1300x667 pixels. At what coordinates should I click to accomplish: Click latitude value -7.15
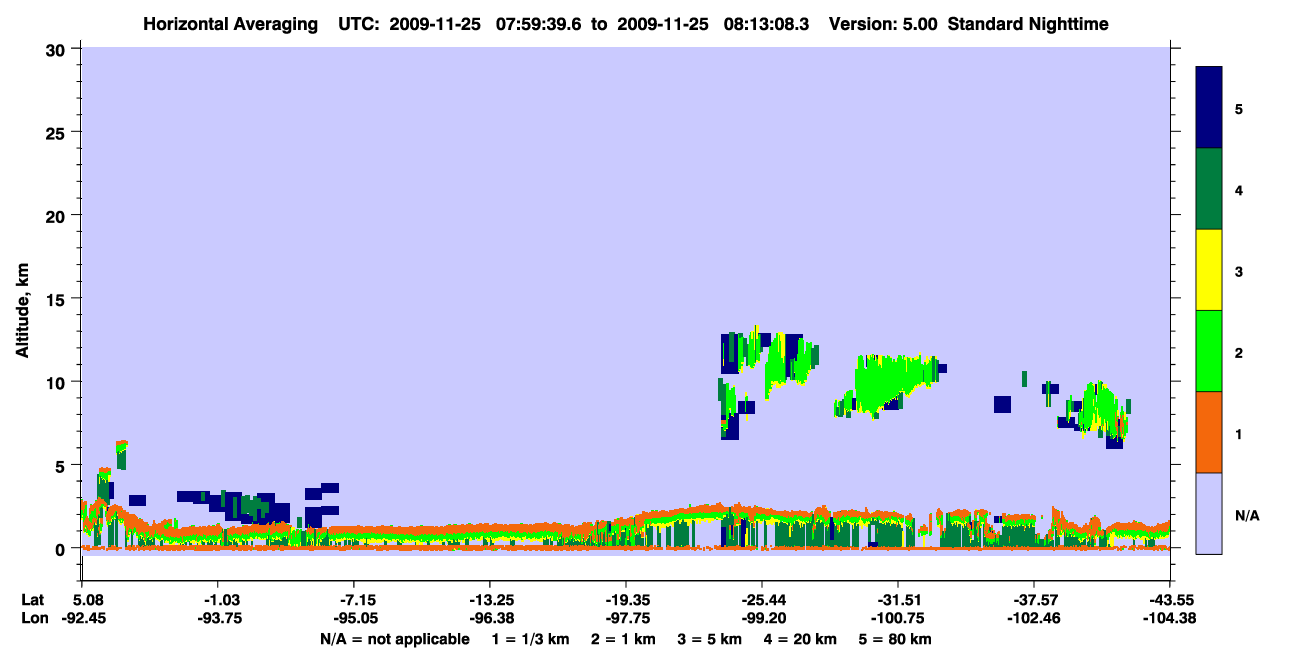(353, 600)
